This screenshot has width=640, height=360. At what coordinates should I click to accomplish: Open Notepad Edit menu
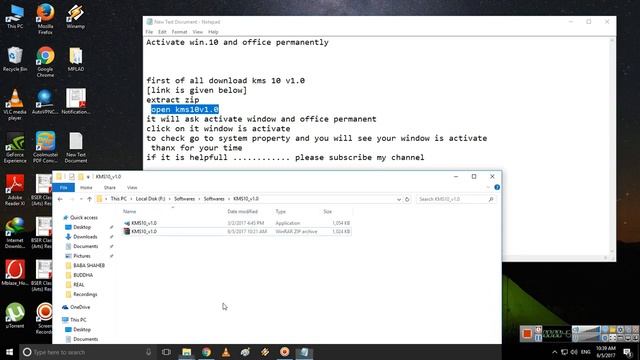[162, 32]
